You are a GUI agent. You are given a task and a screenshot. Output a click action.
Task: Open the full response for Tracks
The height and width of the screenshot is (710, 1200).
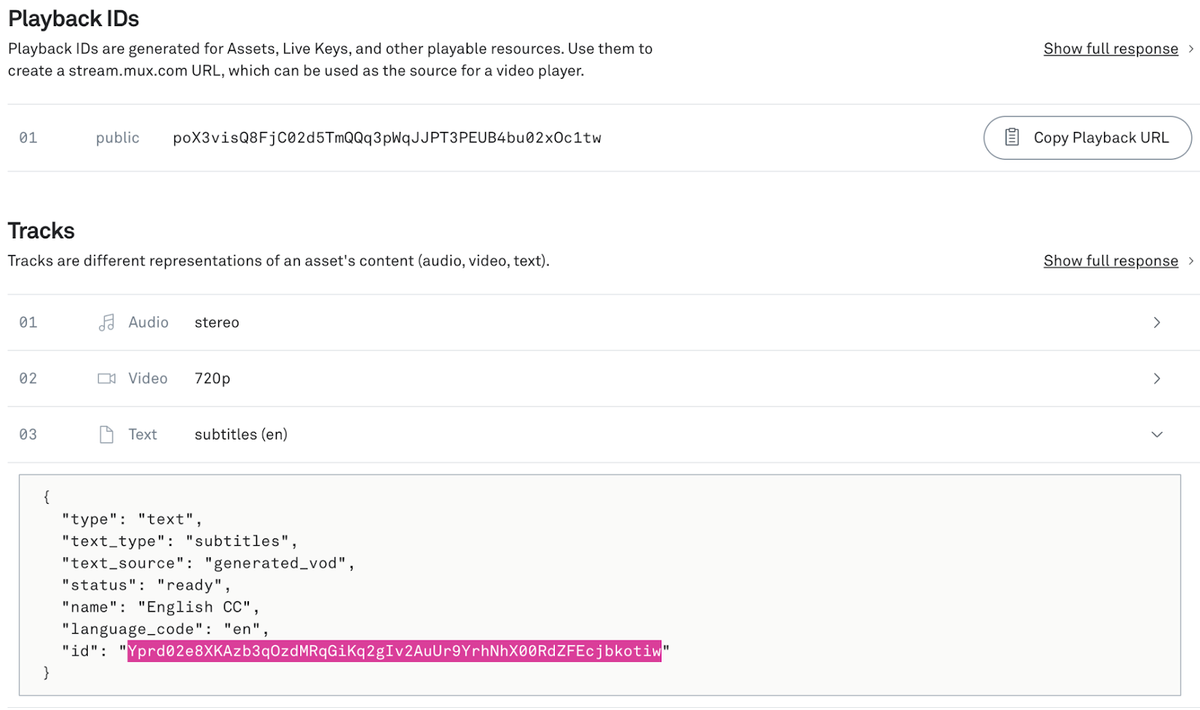coord(1111,260)
